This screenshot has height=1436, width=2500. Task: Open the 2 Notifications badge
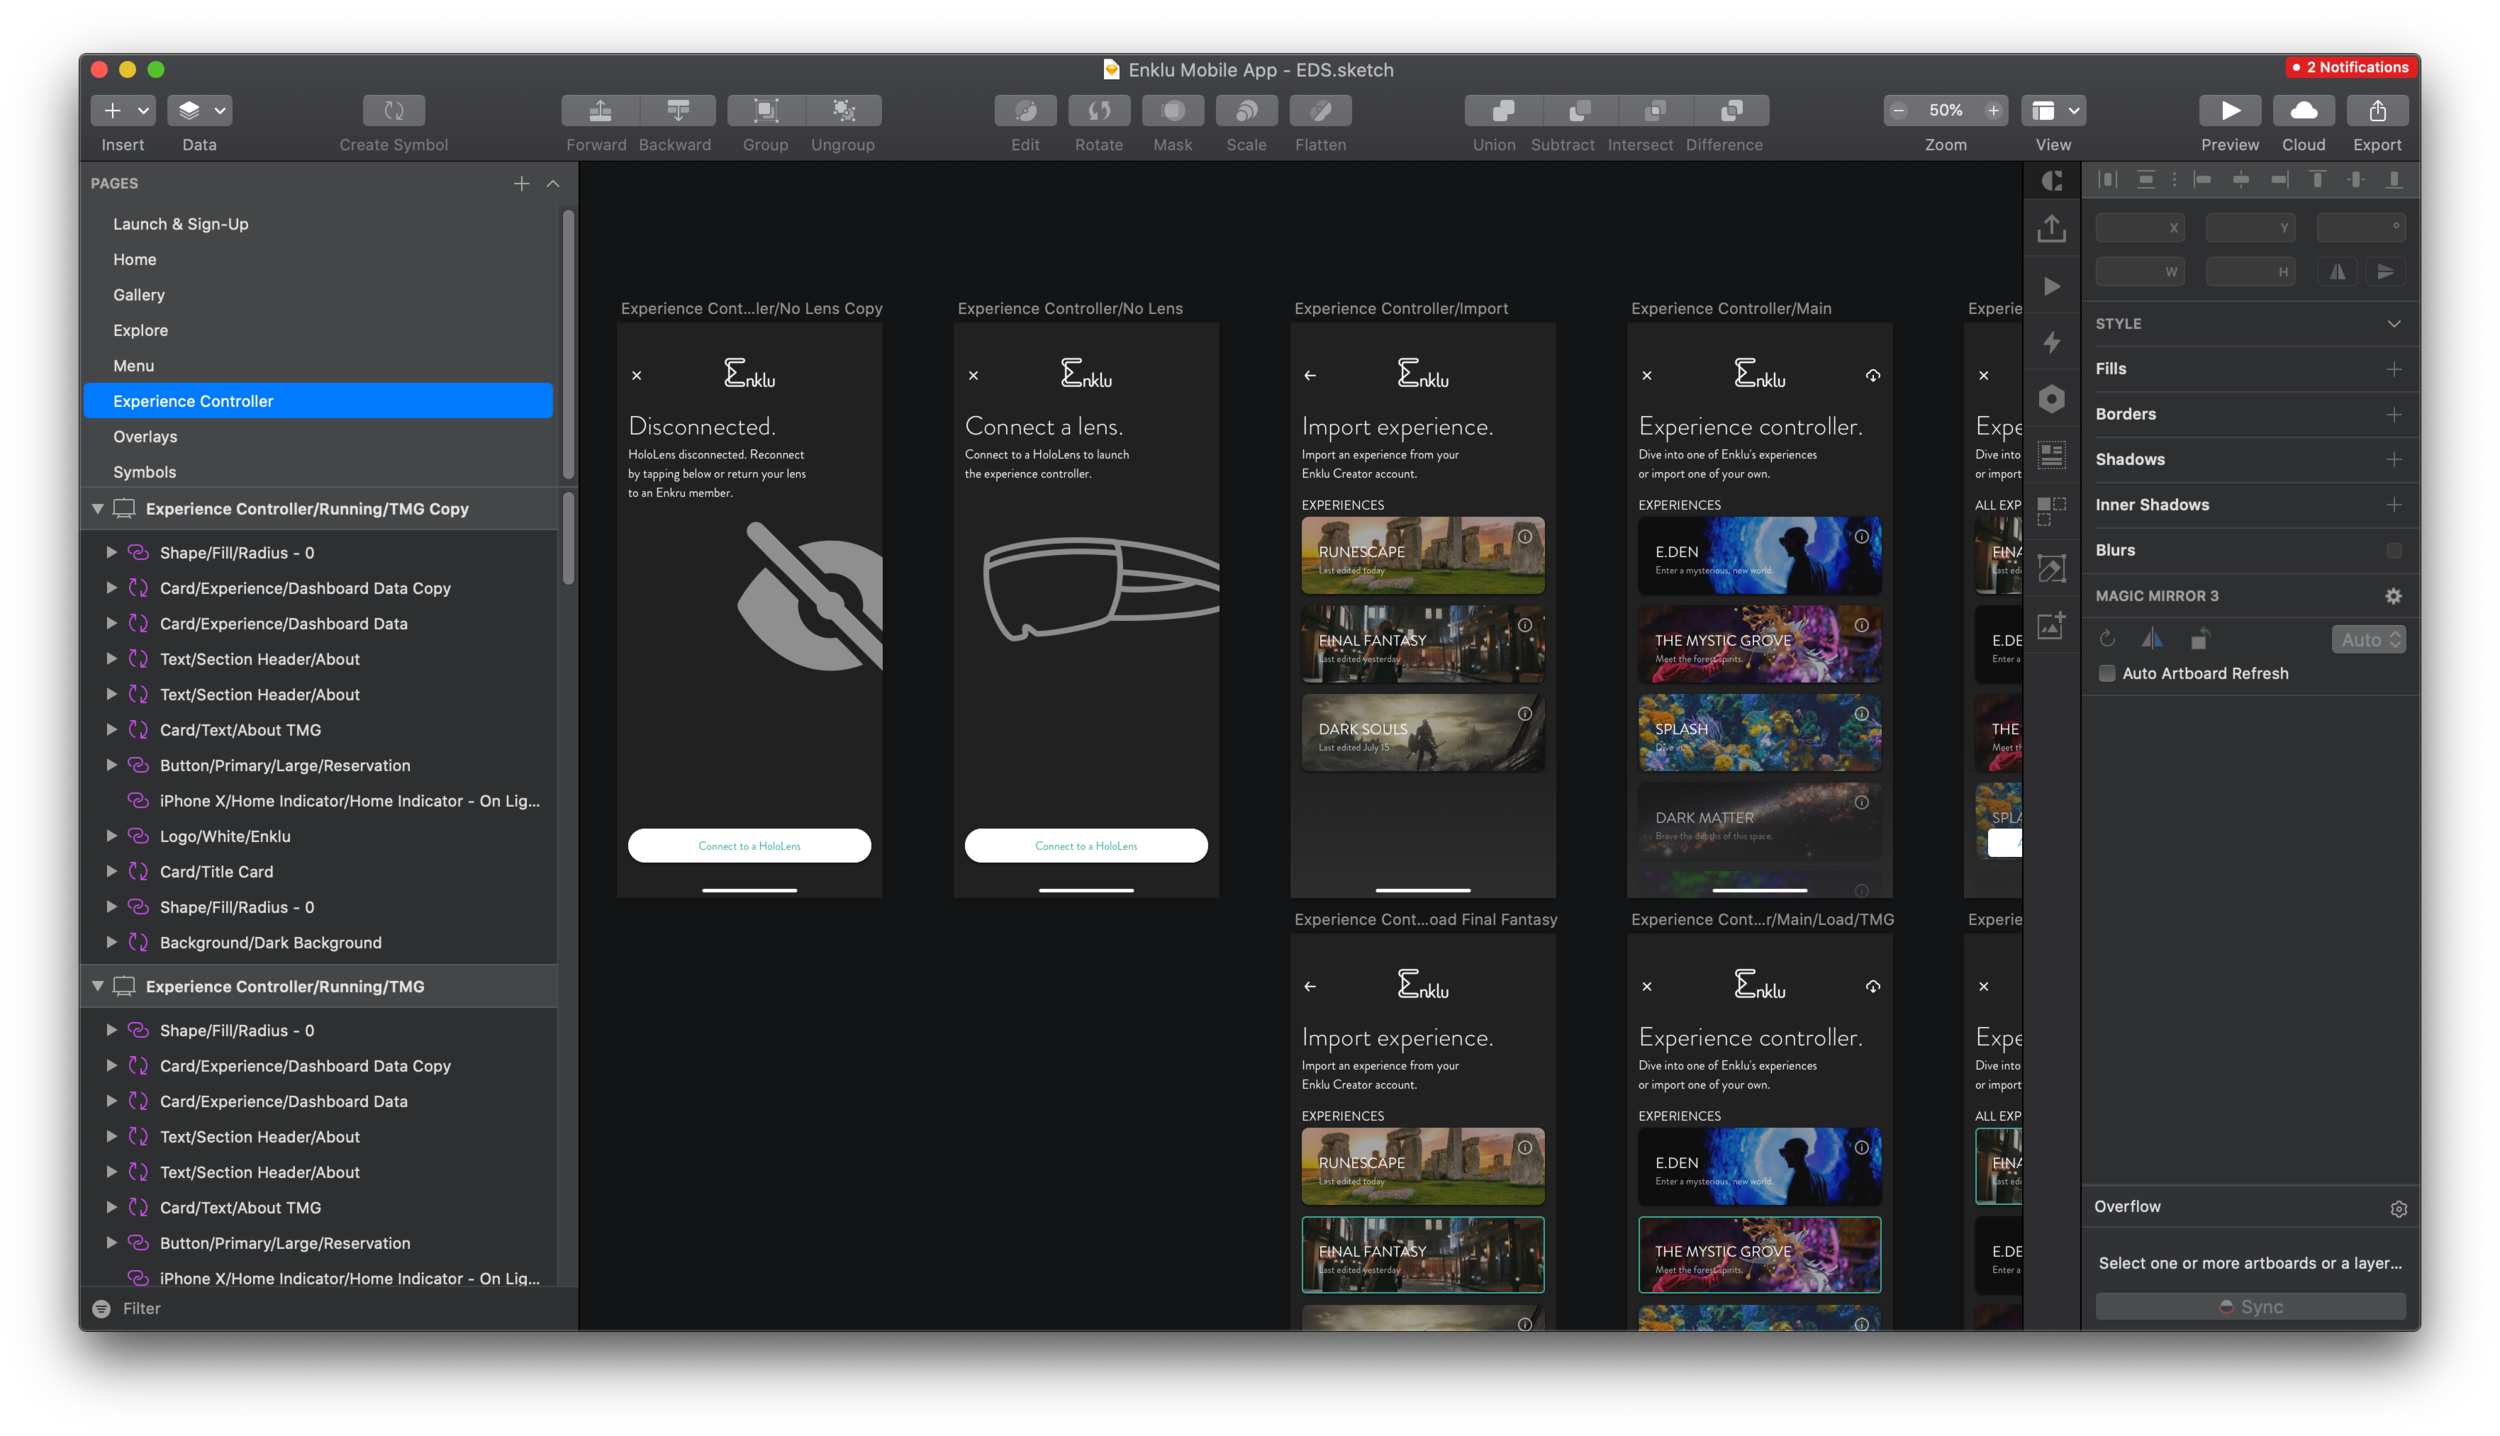click(2351, 67)
